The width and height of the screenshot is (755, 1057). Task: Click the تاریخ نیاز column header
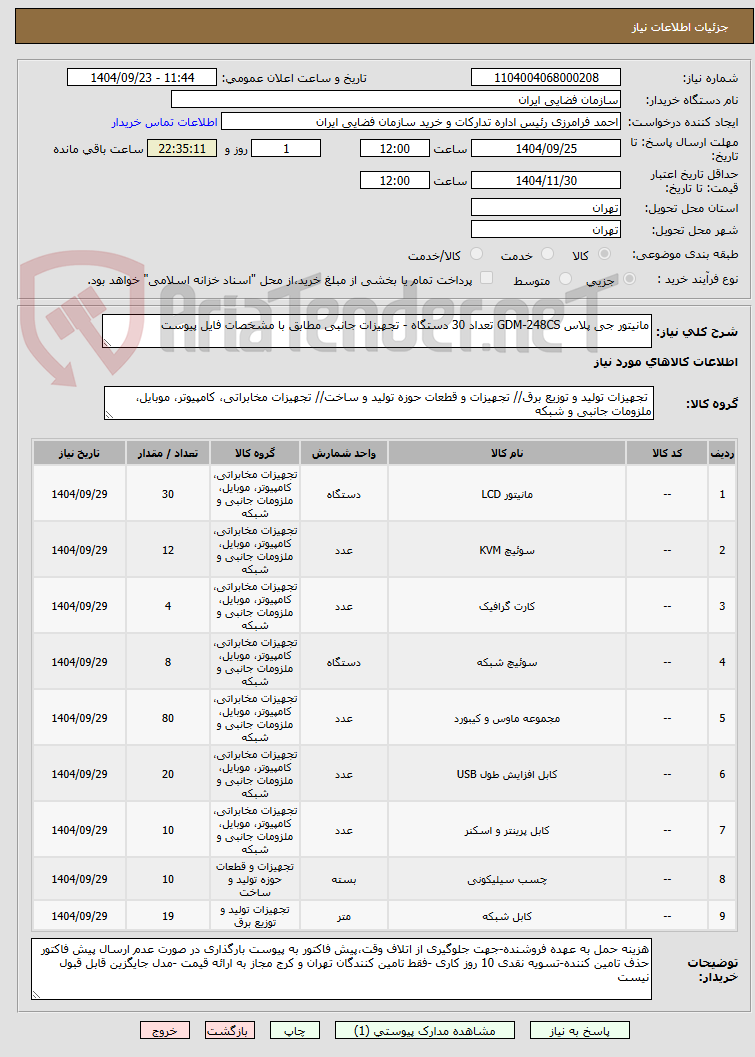pos(80,453)
